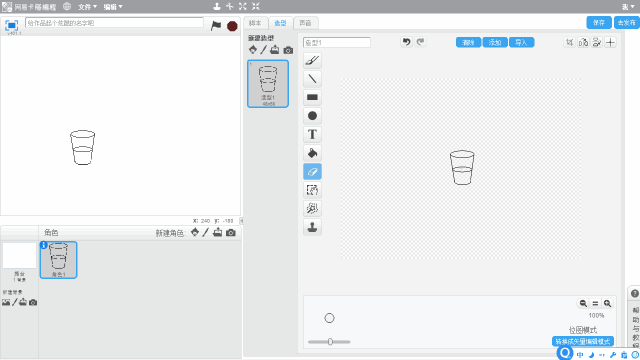The width and height of the screenshot is (640, 360).
Task: Select the Rectangle shape tool
Action: [312, 97]
